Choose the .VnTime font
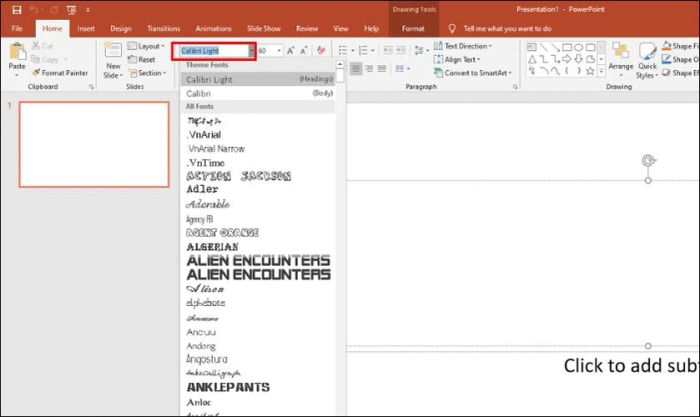The width and height of the screenshot is (700, 417). pos(205,163)
